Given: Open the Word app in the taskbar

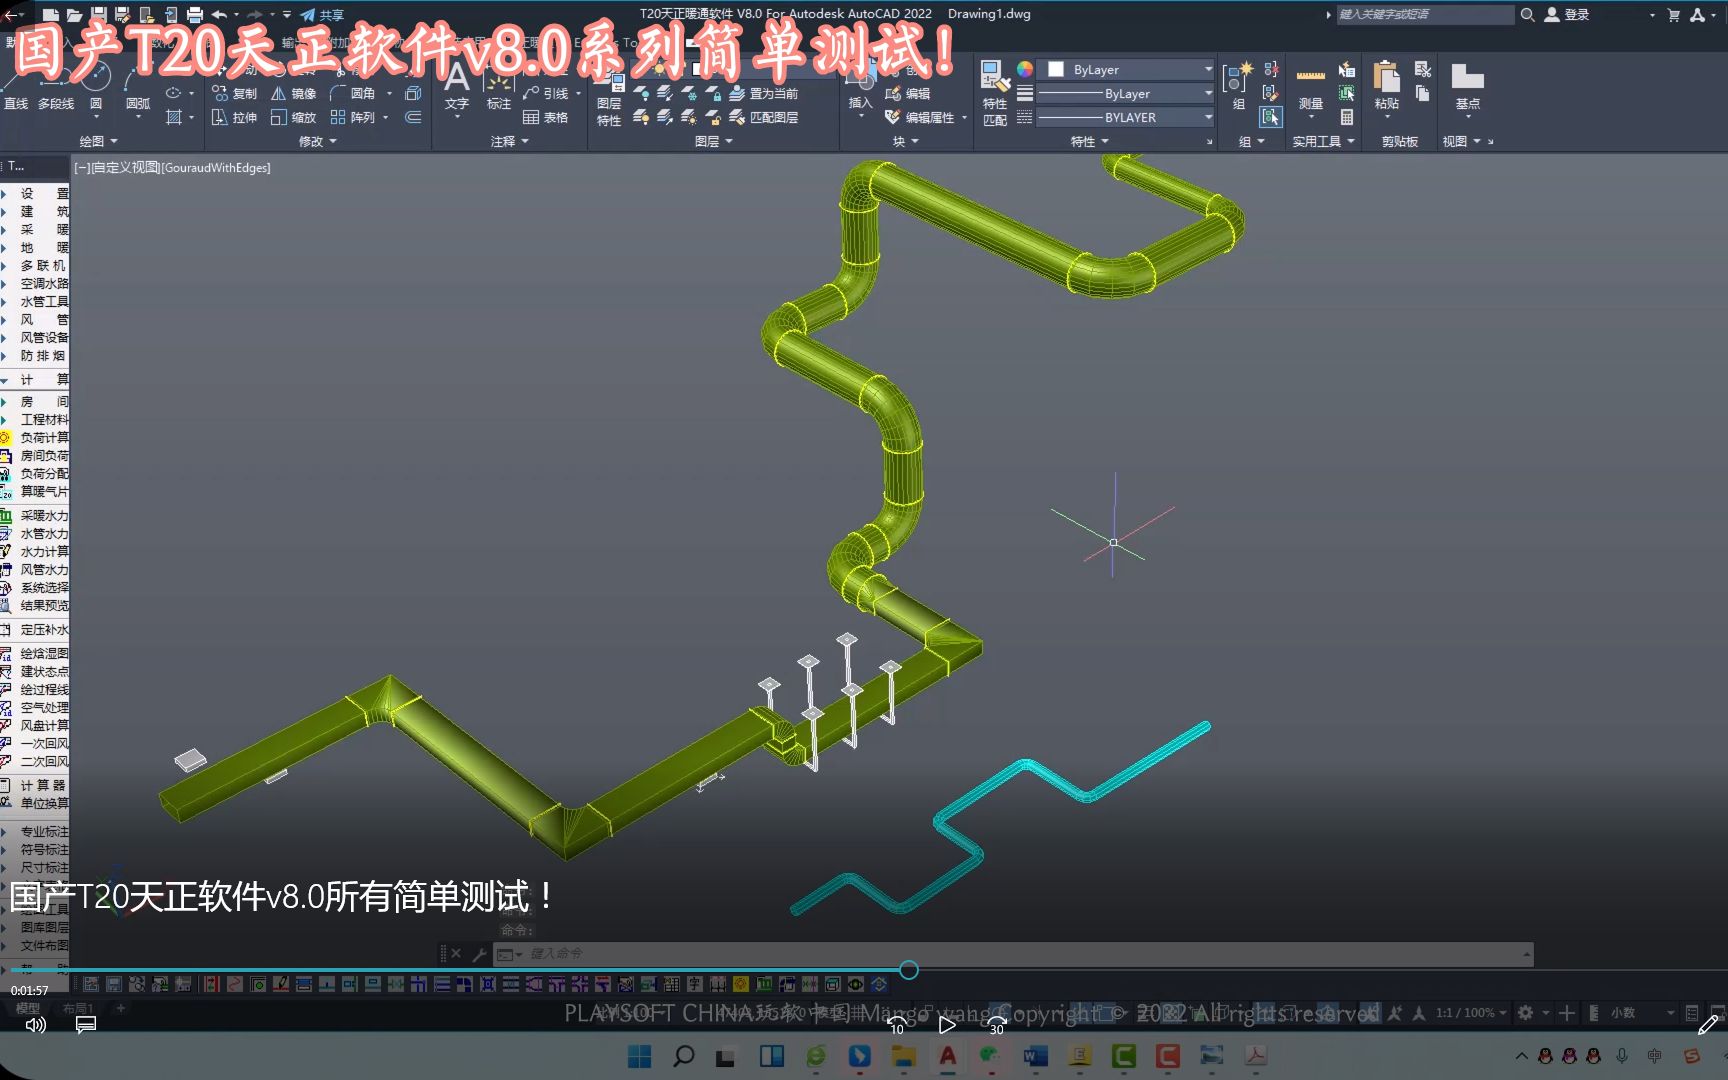Looking at the screenshot, I should coord(1035,1056).
